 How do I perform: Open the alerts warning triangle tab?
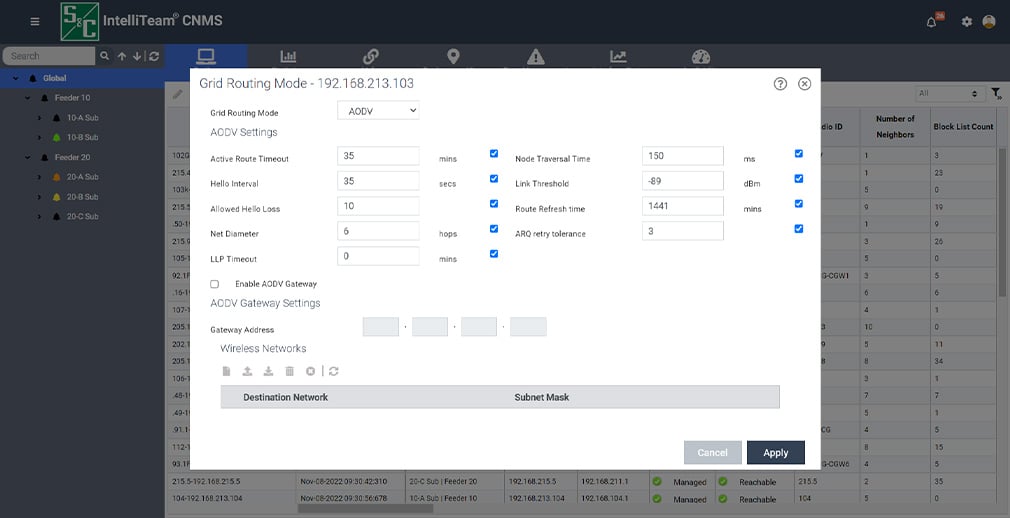pos(536,57)
